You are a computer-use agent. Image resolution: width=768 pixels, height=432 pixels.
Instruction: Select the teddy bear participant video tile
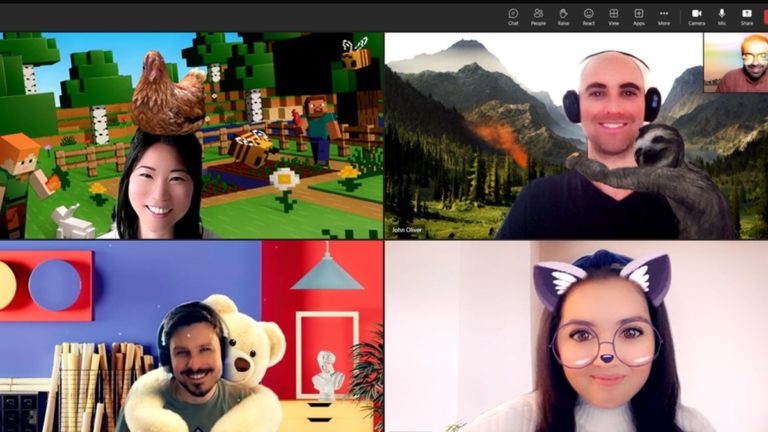point(192,336)
